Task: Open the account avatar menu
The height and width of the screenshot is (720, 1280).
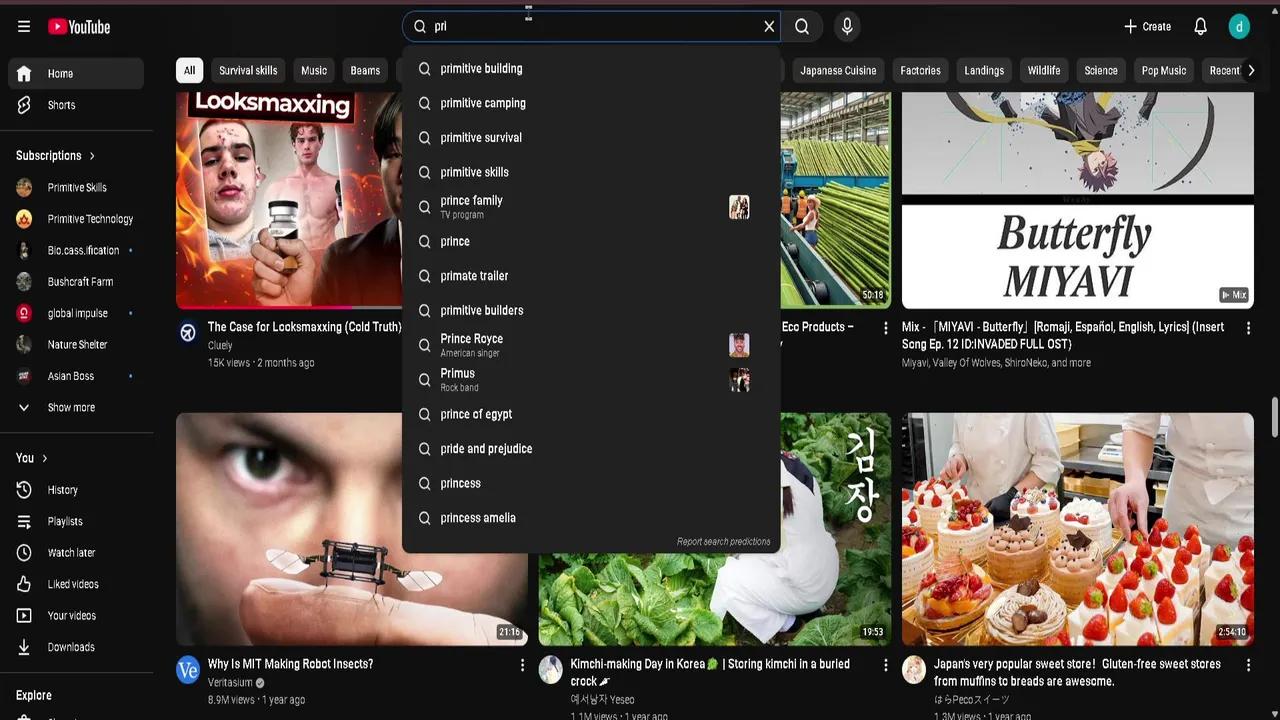Action: tap(1239, 27)
